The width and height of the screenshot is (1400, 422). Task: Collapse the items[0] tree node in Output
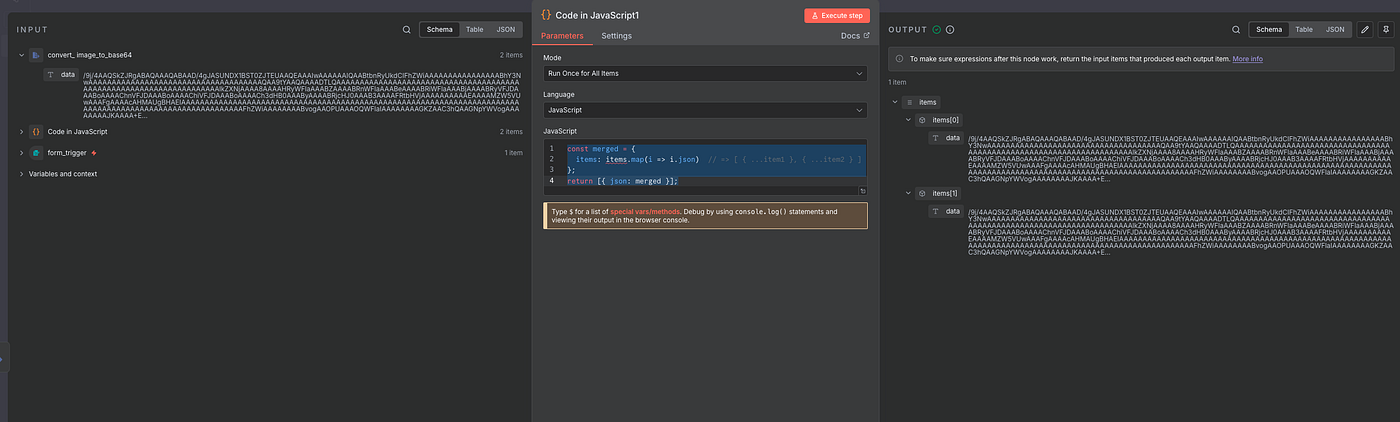coord(909,120)
